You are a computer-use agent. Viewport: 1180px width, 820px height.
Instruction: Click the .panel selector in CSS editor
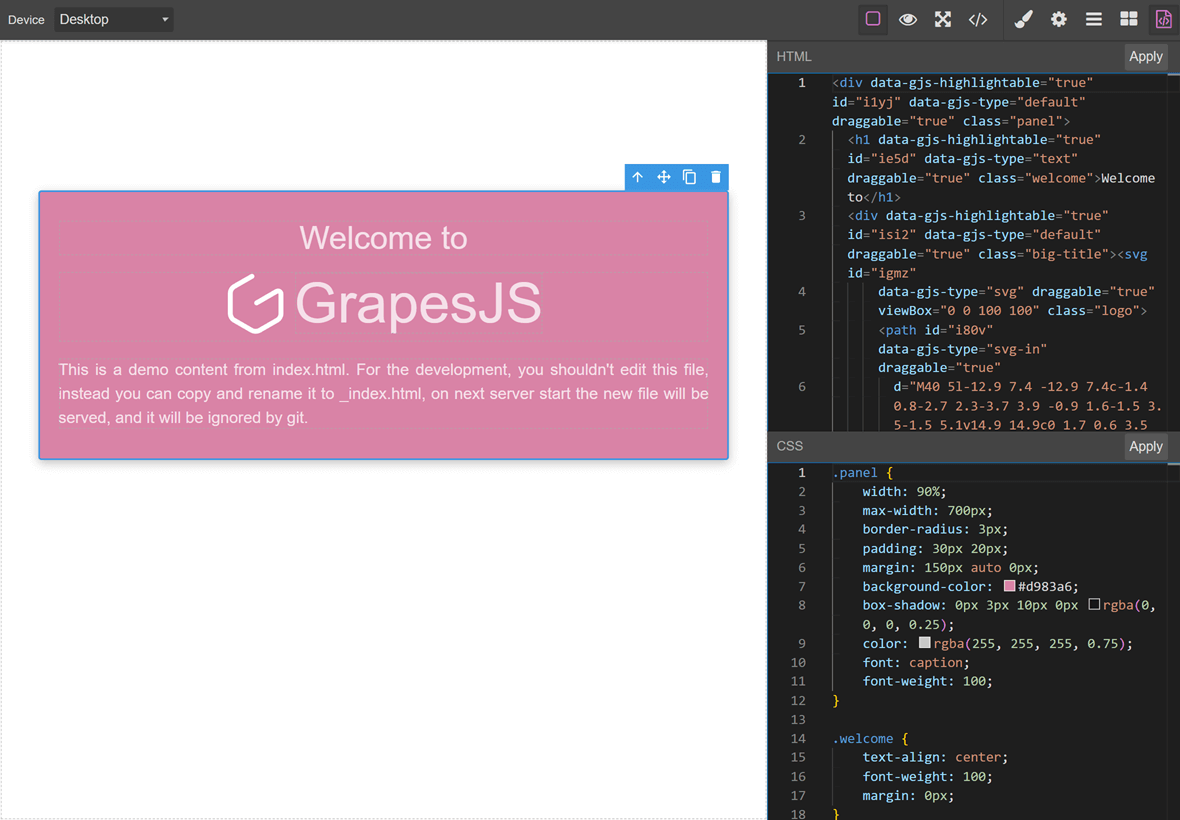(855, 472)
